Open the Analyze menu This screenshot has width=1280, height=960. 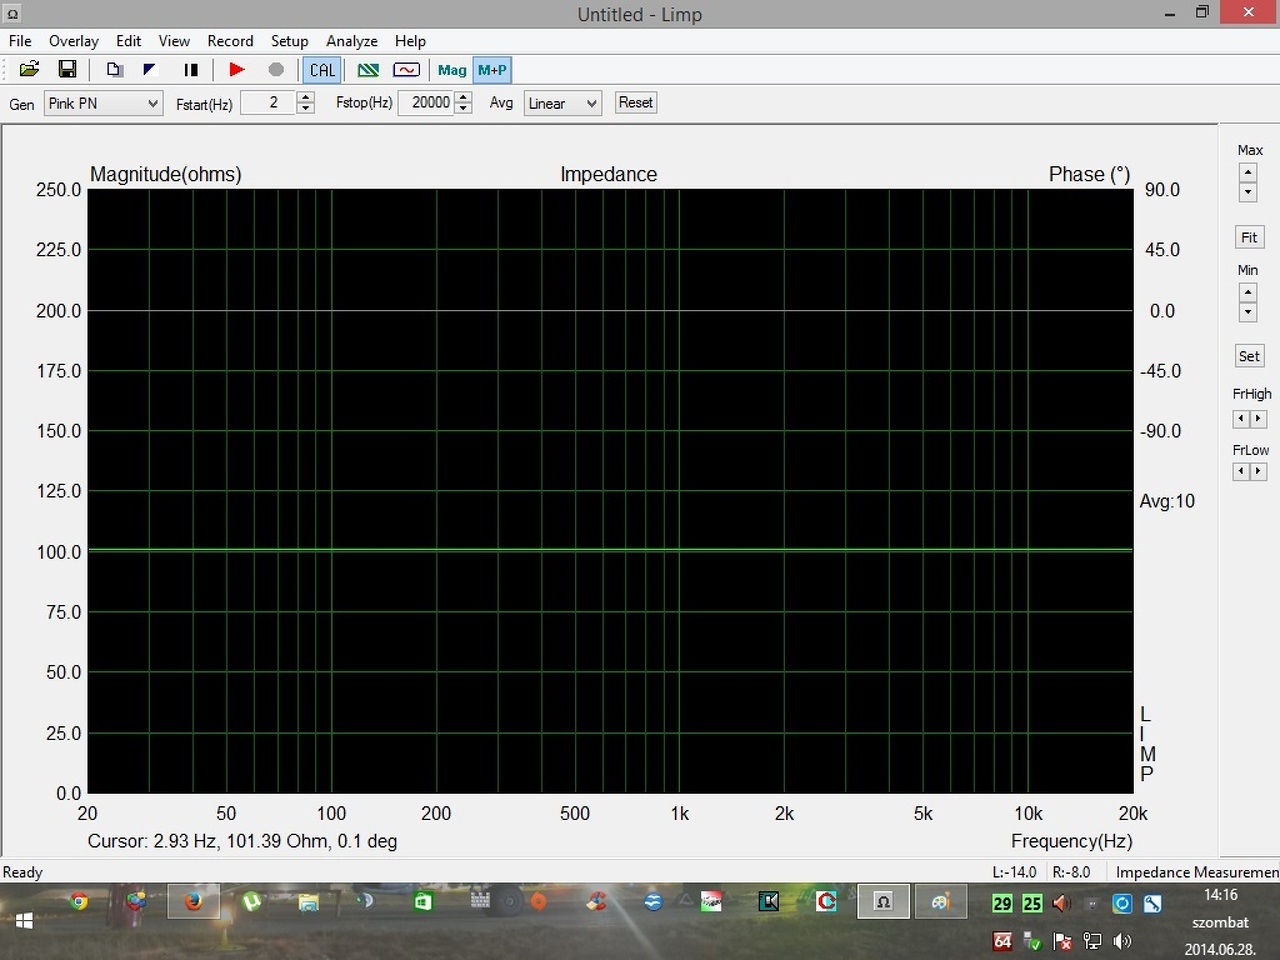[x=352, y=41]
